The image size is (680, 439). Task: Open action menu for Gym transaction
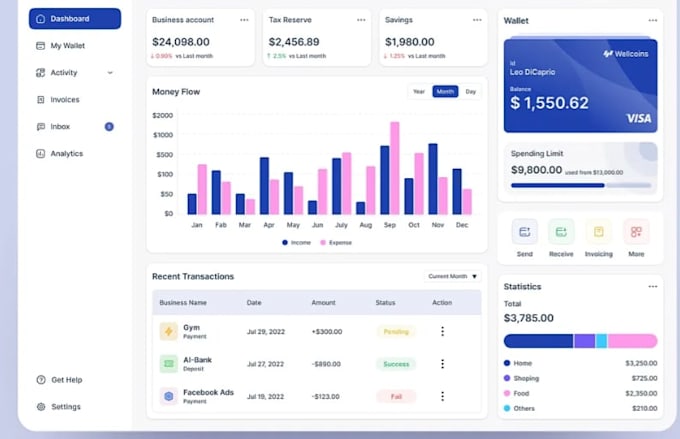point(442,331)
